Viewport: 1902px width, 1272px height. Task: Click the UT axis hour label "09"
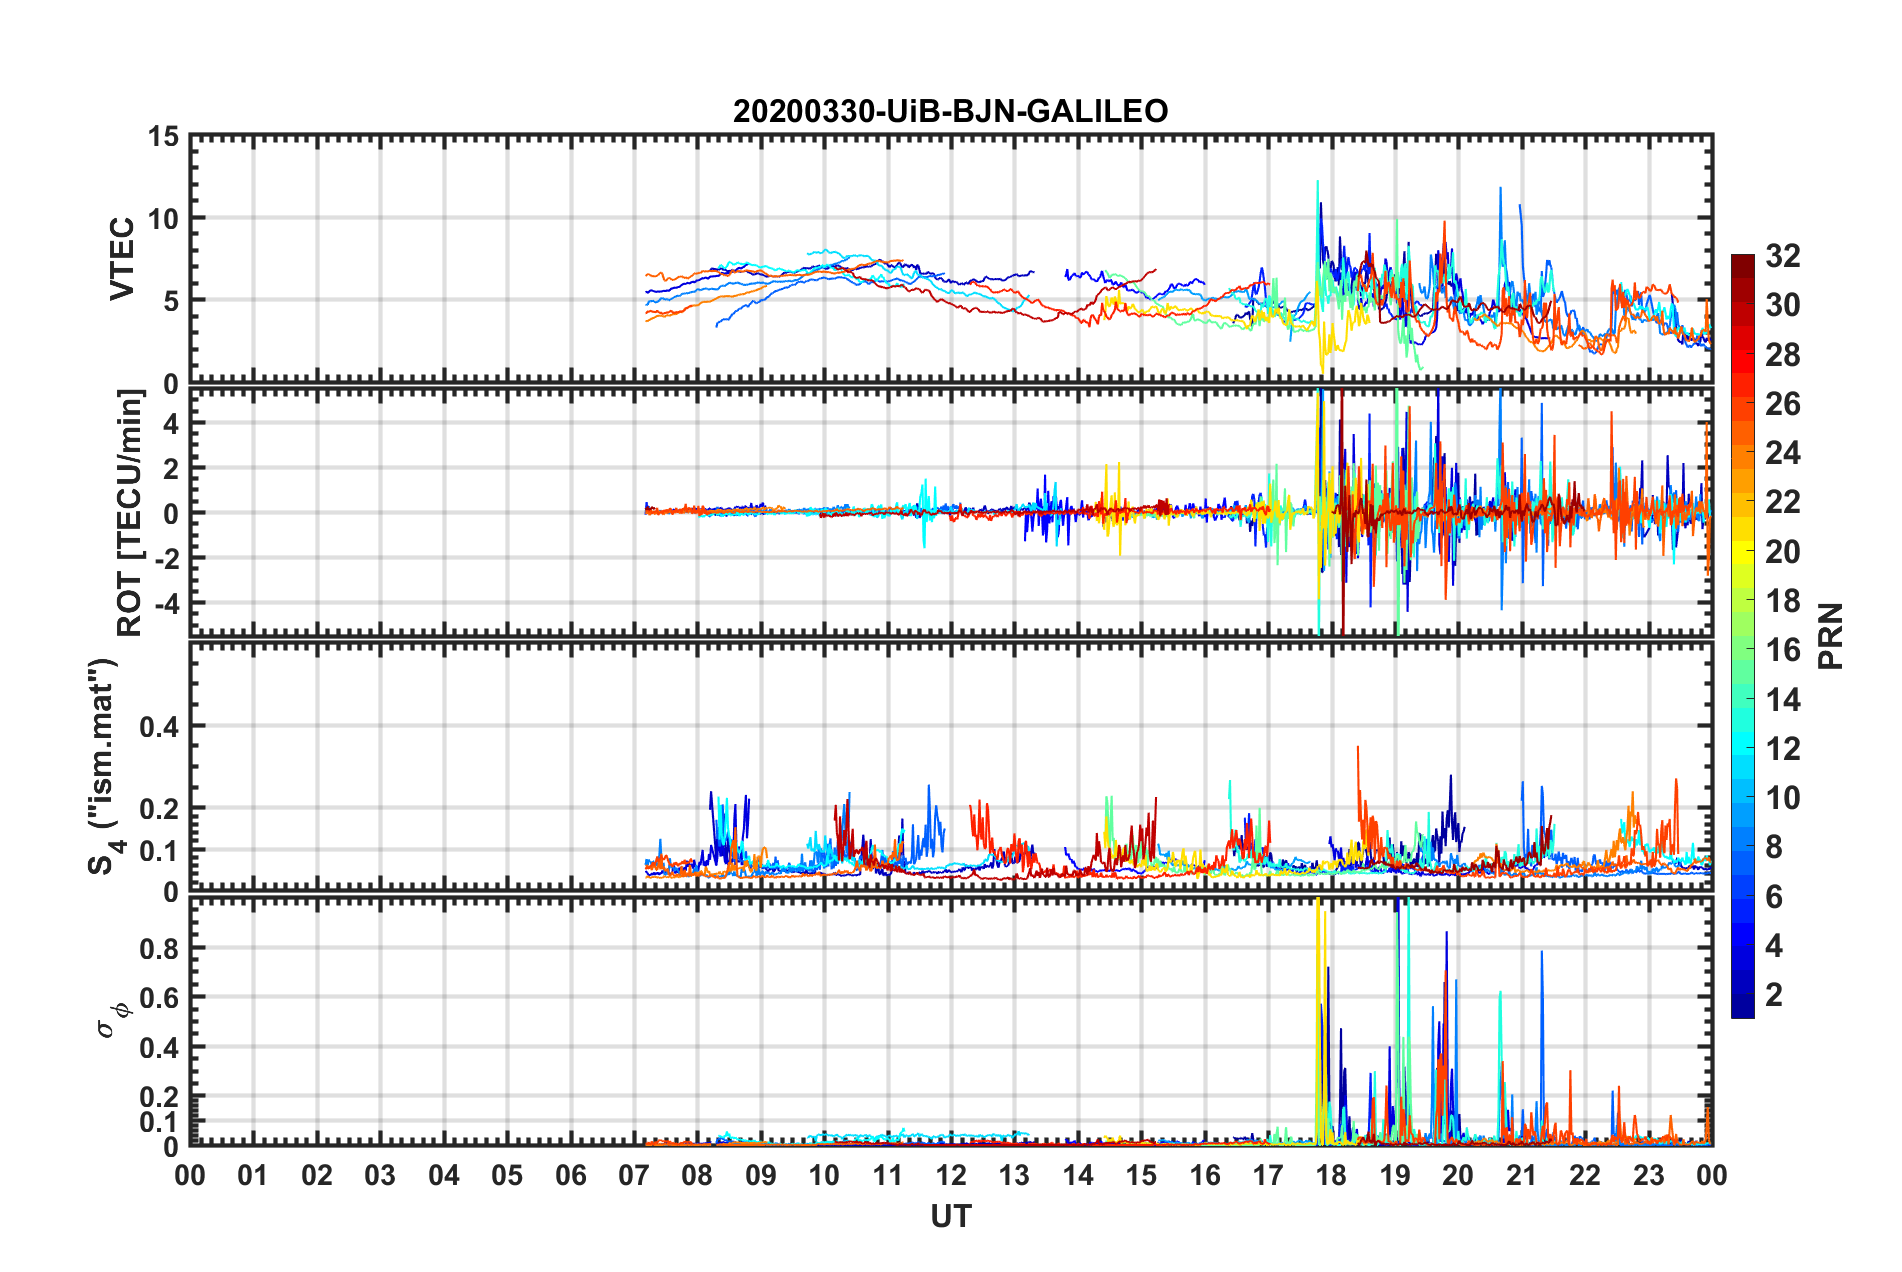click(x=761, y=1175)
